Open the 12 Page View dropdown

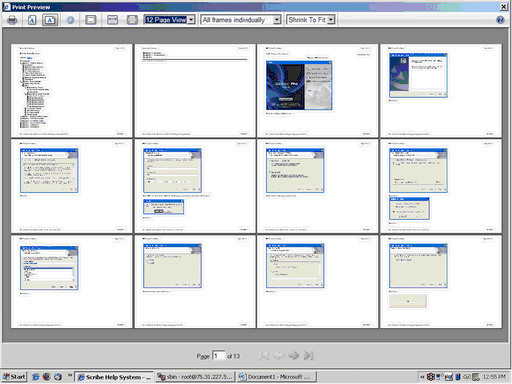point(169,20)
